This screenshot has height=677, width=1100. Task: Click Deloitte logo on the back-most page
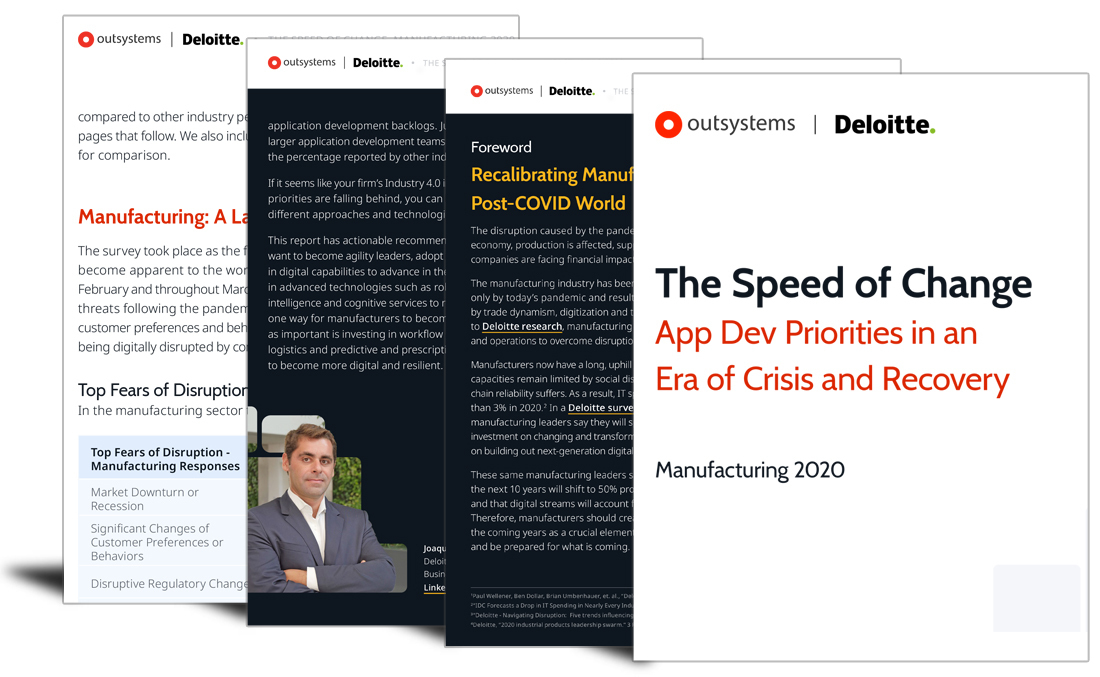pyautogui.click(x=213, y=39)
